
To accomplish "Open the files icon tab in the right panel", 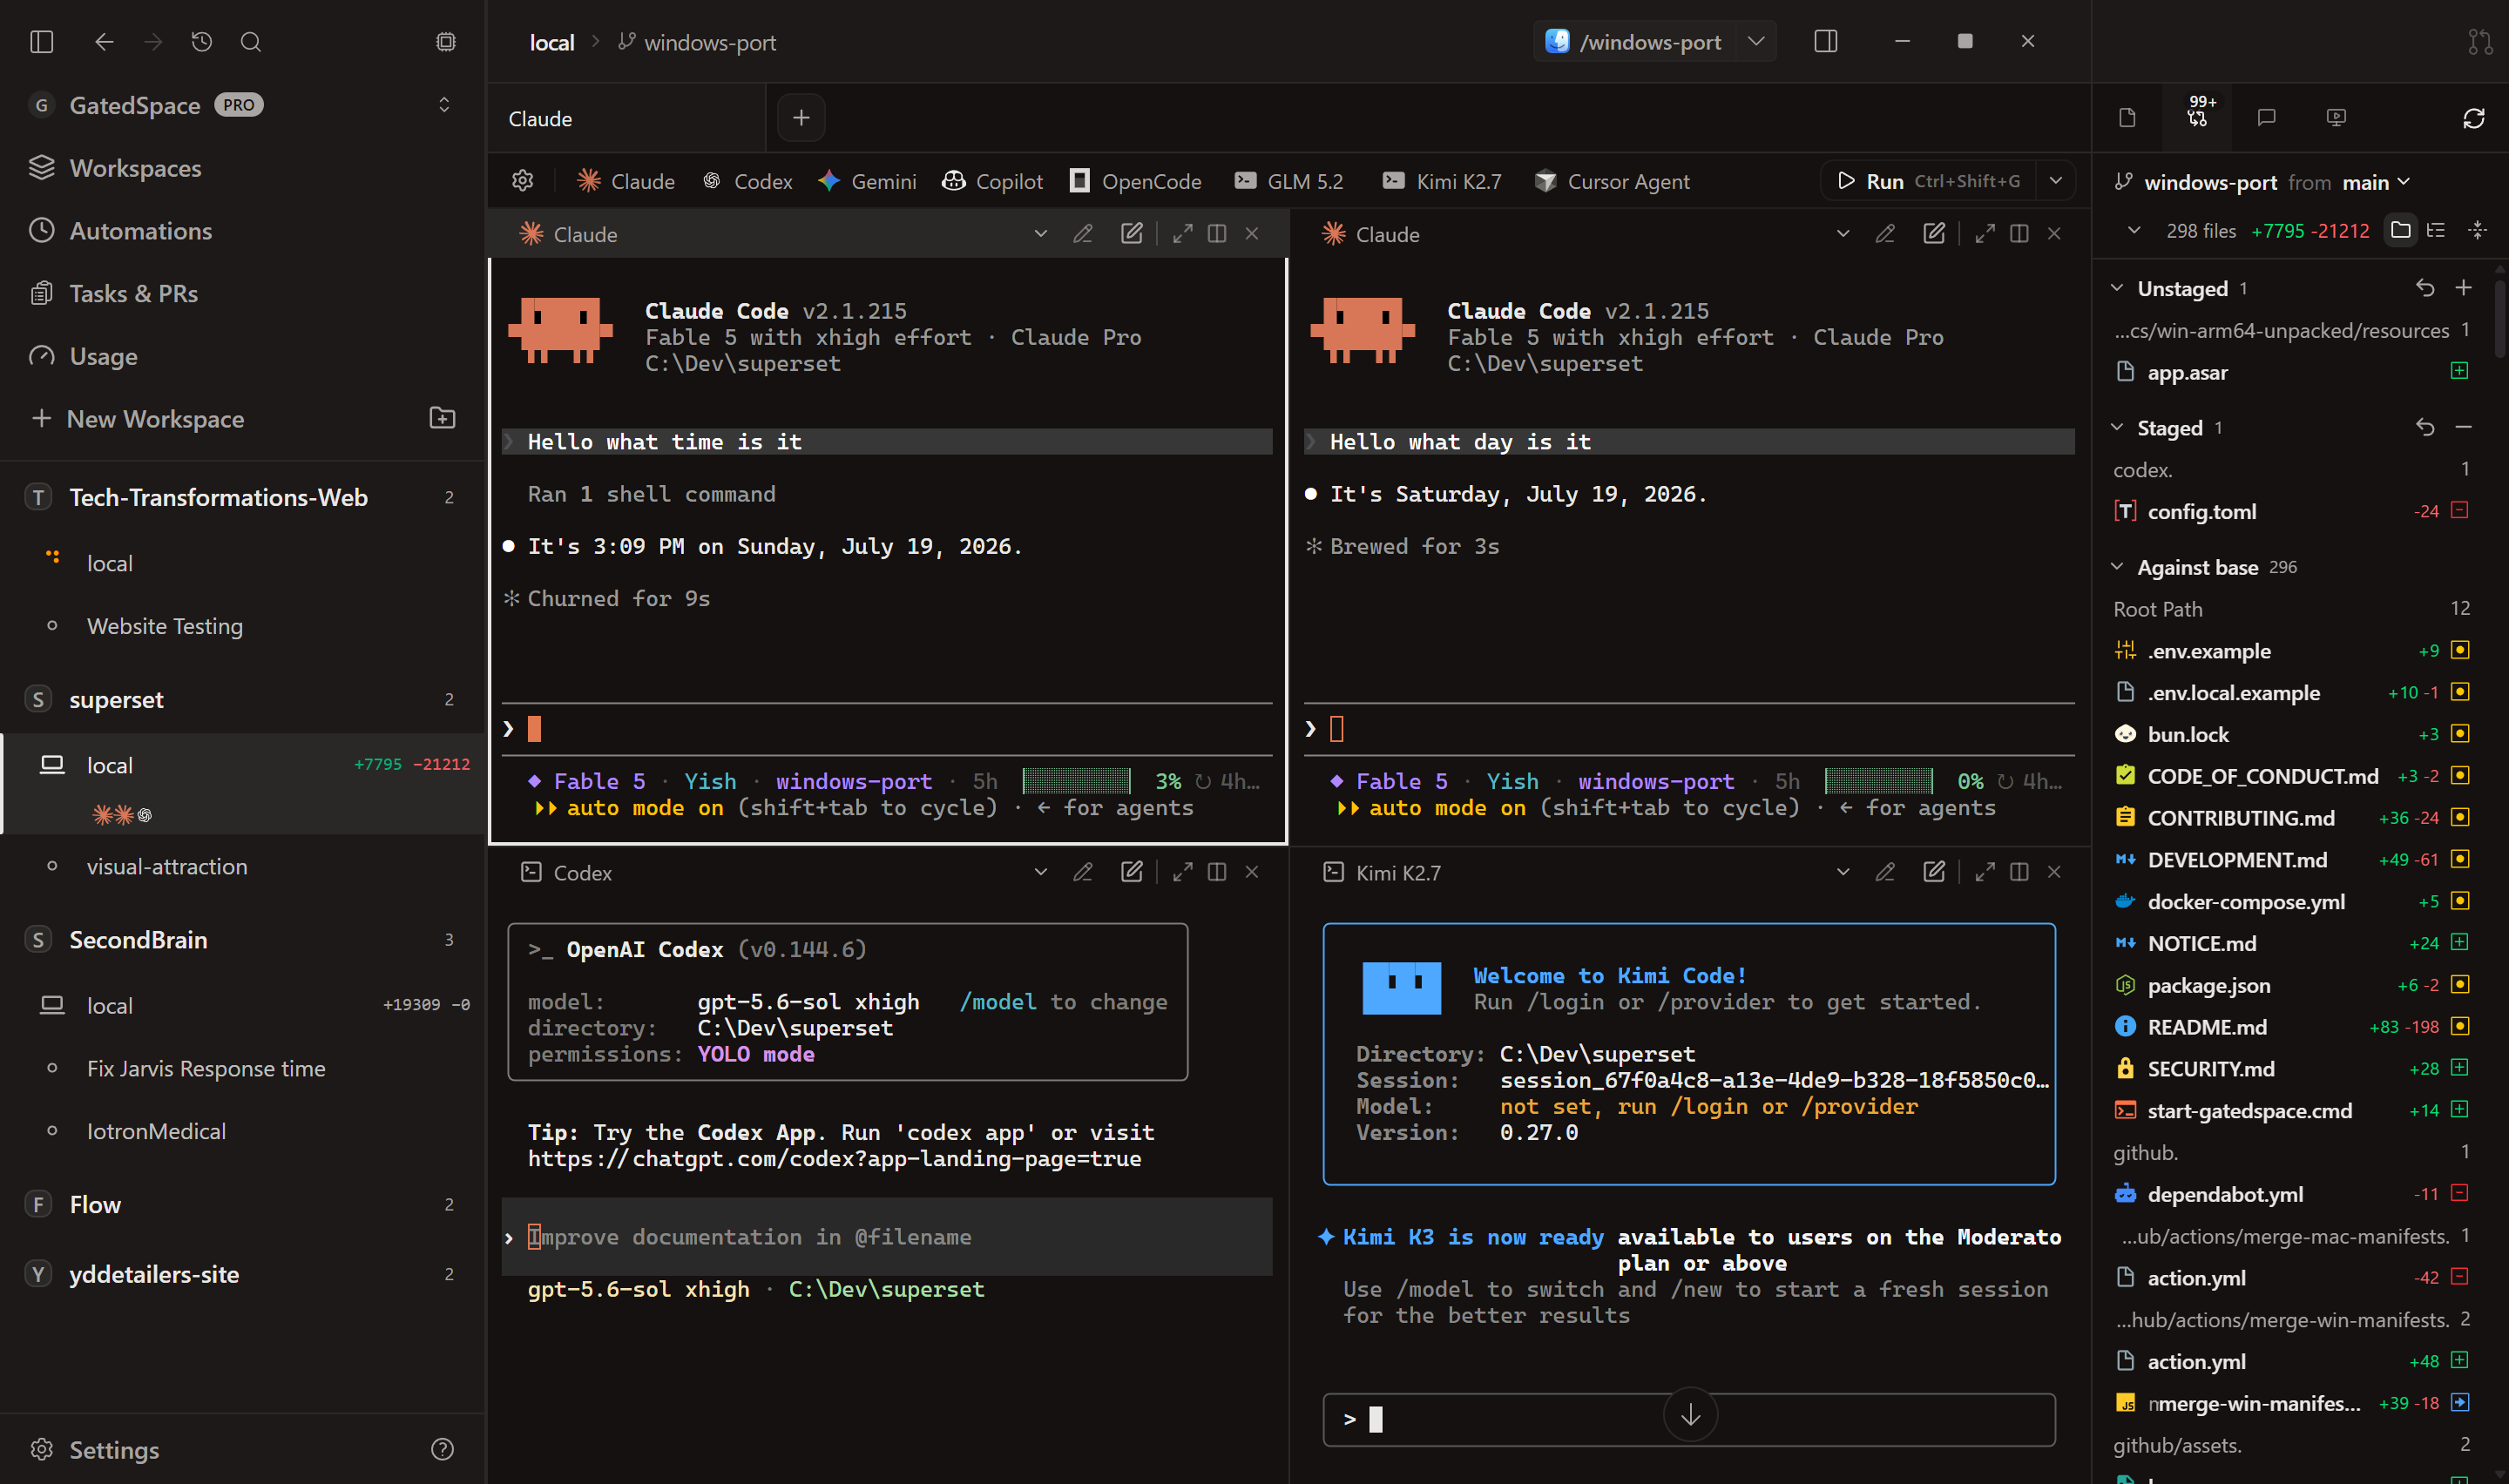I will point(2127,118).
